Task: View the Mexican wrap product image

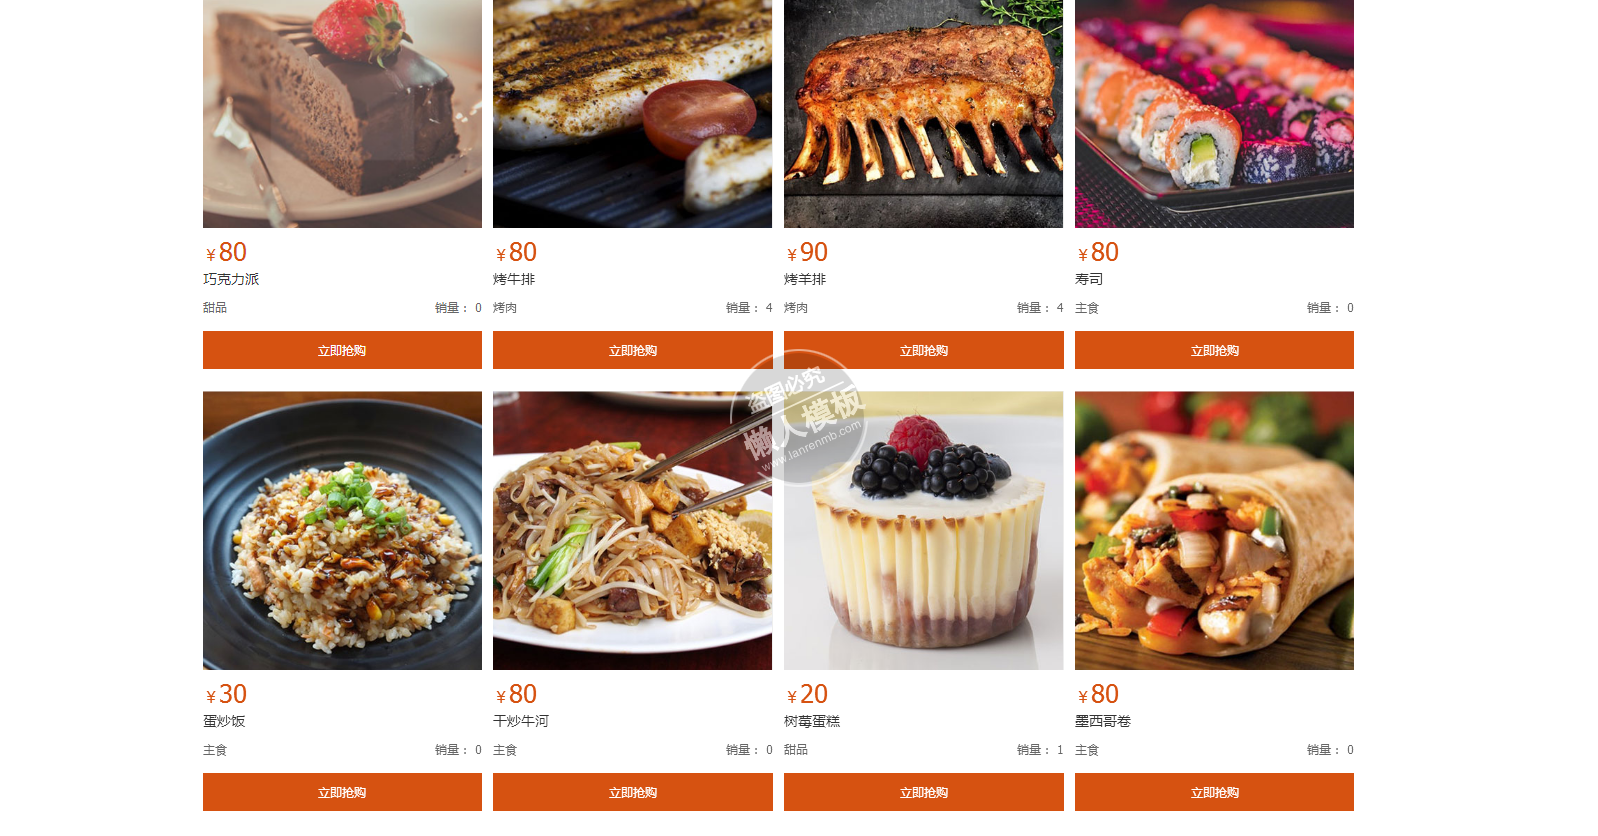Action: coord(1214,530)
